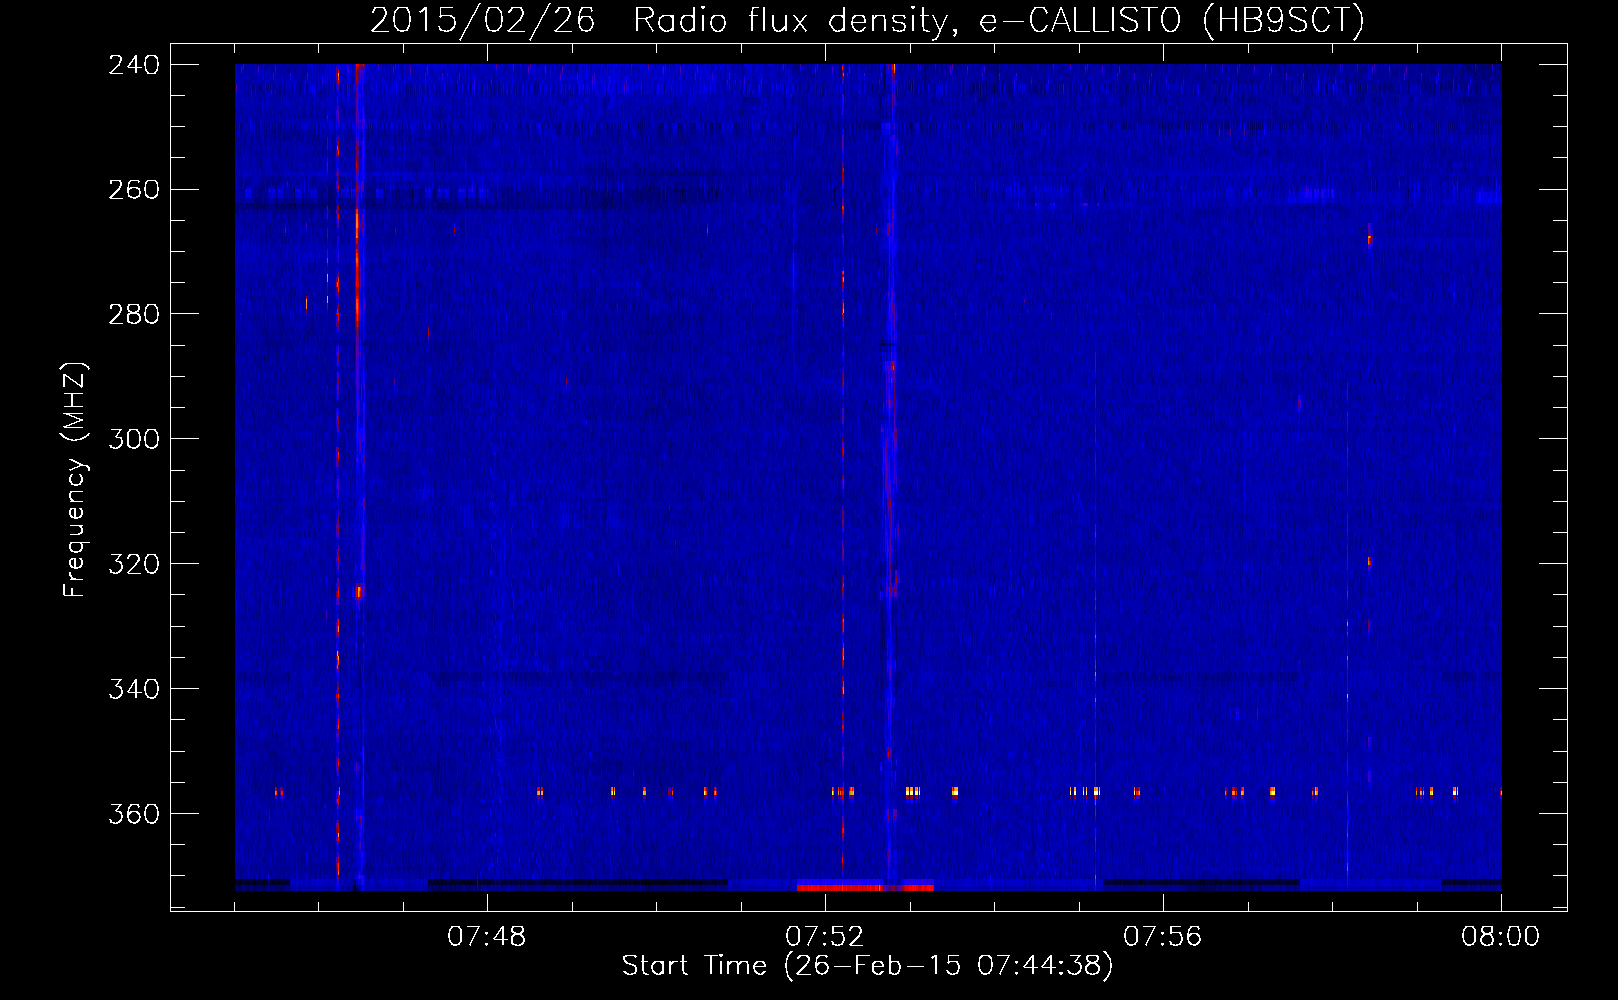Select the 240 frequency tick label
The image size is (1618, 1000).
[134, 64]
